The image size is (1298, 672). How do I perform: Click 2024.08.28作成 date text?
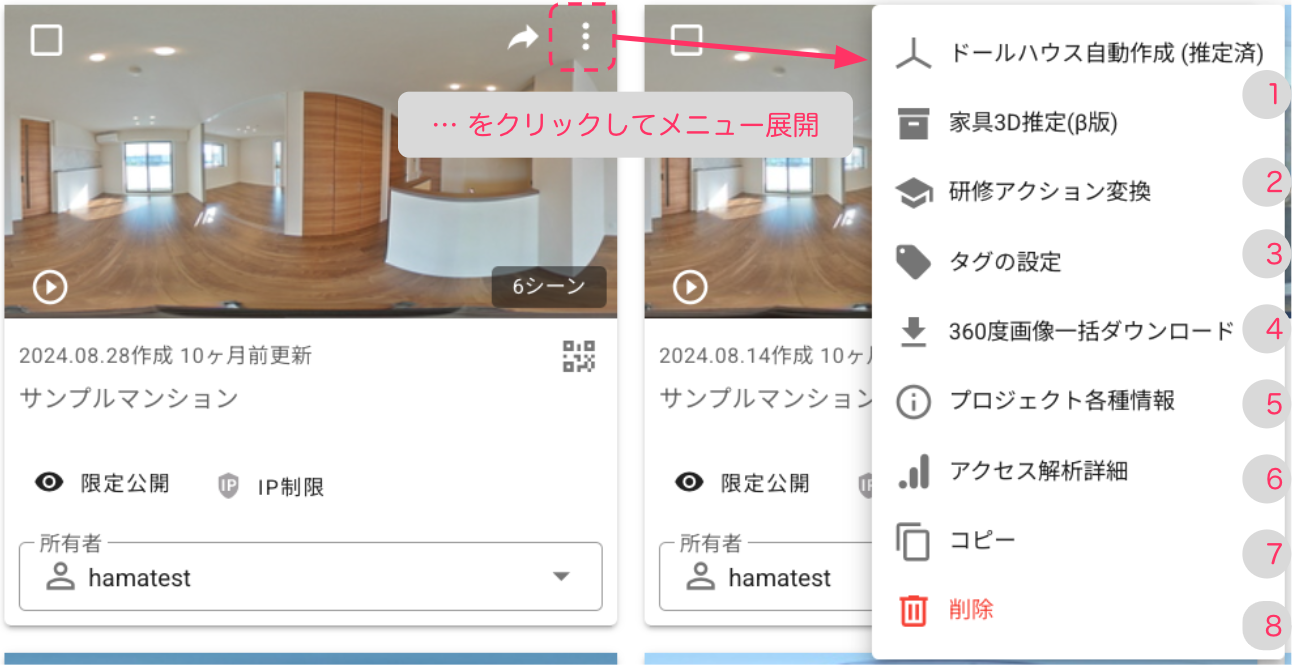pyautogui.click(x=96, y=355)
